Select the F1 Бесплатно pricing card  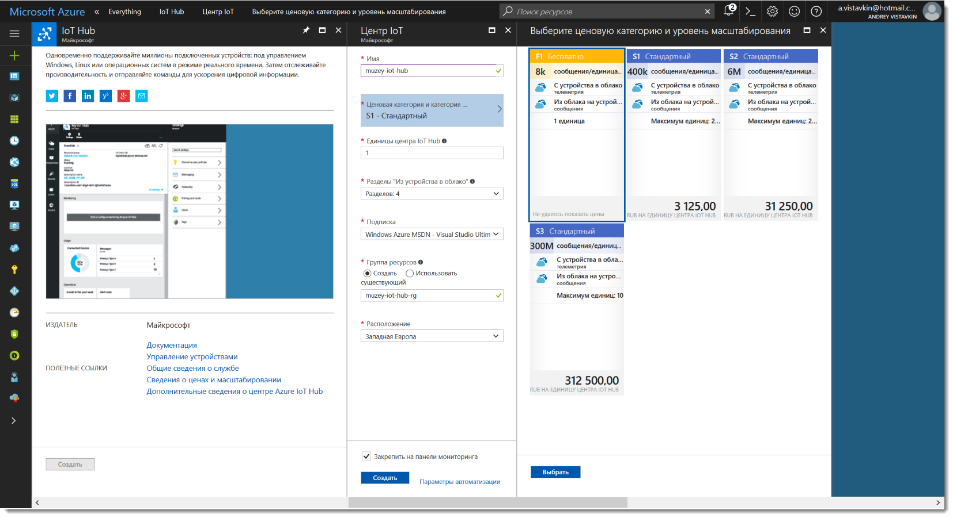pos(577,135)
